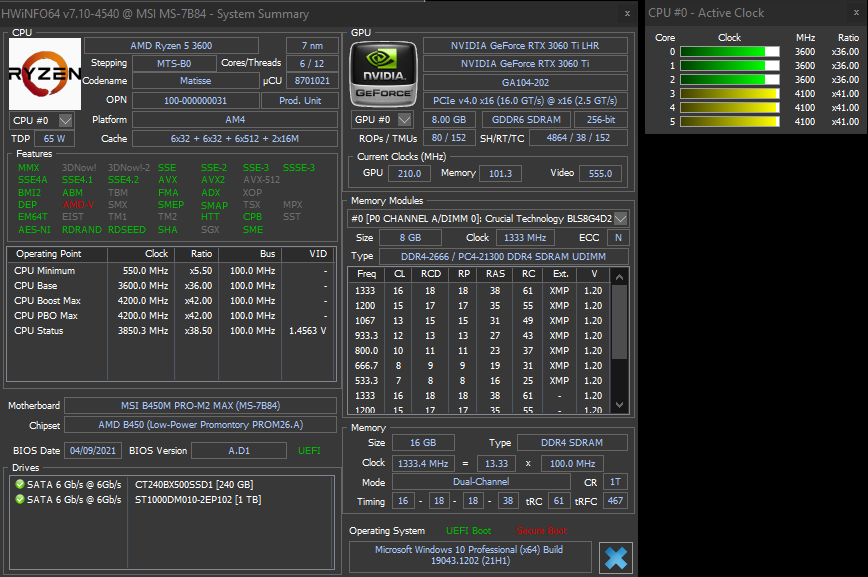Screen dimensions: 868x577
Task: Select the CPU Status row in Operating Point table
Action: [170, 331]
